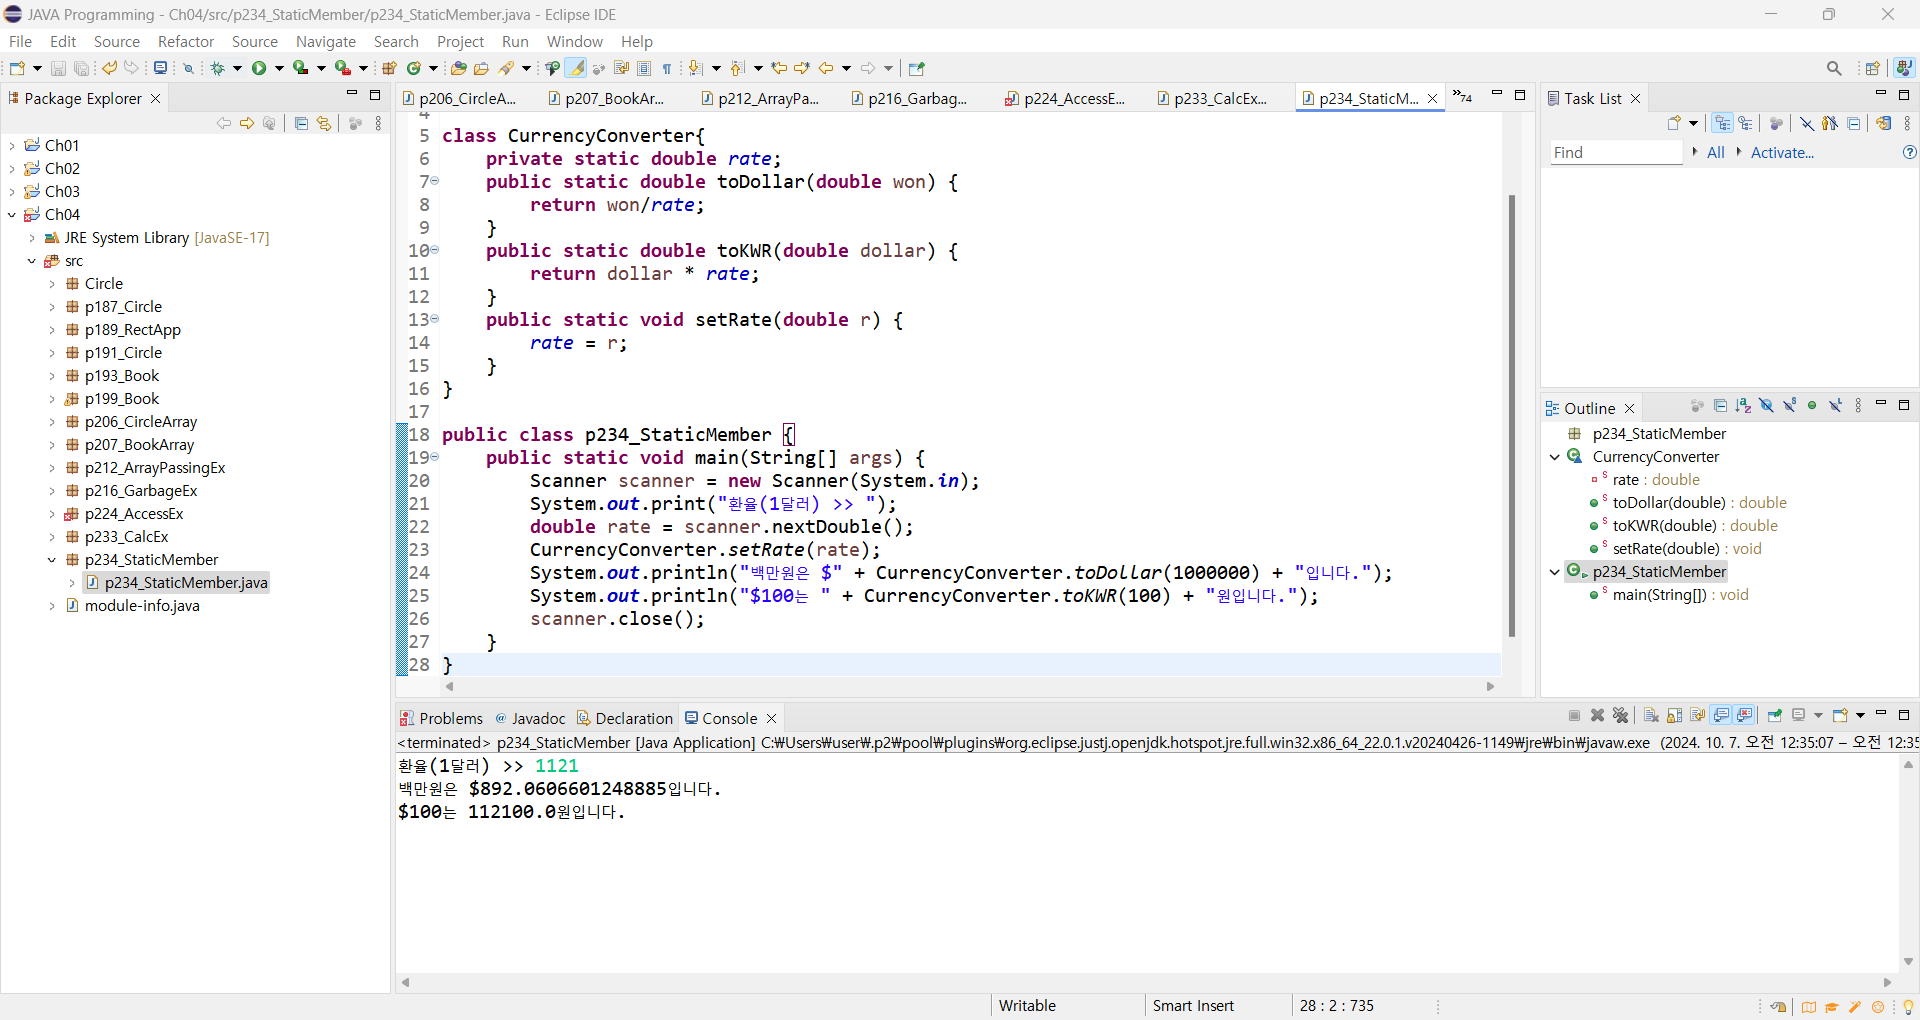This screenshot has width=1920, height=1020.
Task: Collapse the Ch04 project
Action: [12, 214]
